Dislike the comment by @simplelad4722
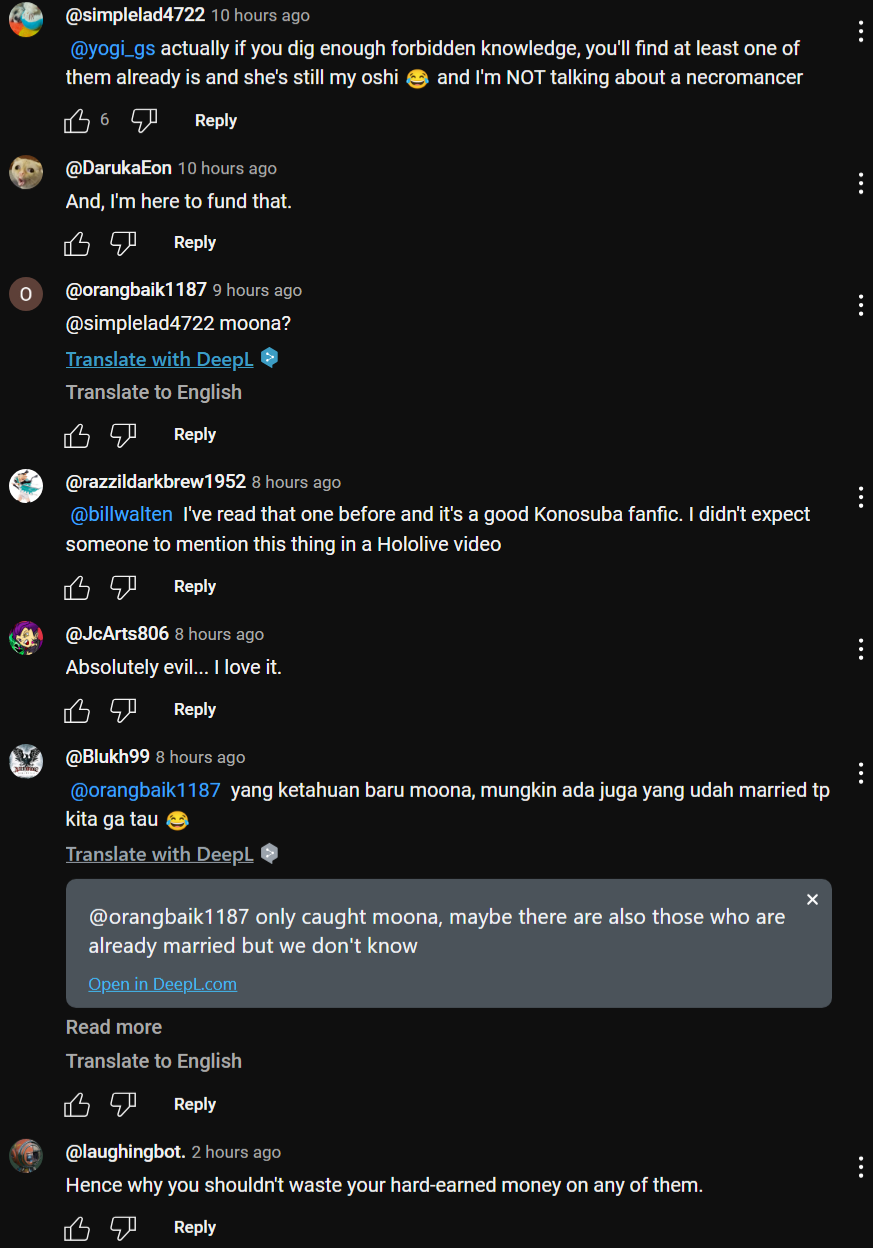The height and width of the screenshot is (1248, 873). 144,121
